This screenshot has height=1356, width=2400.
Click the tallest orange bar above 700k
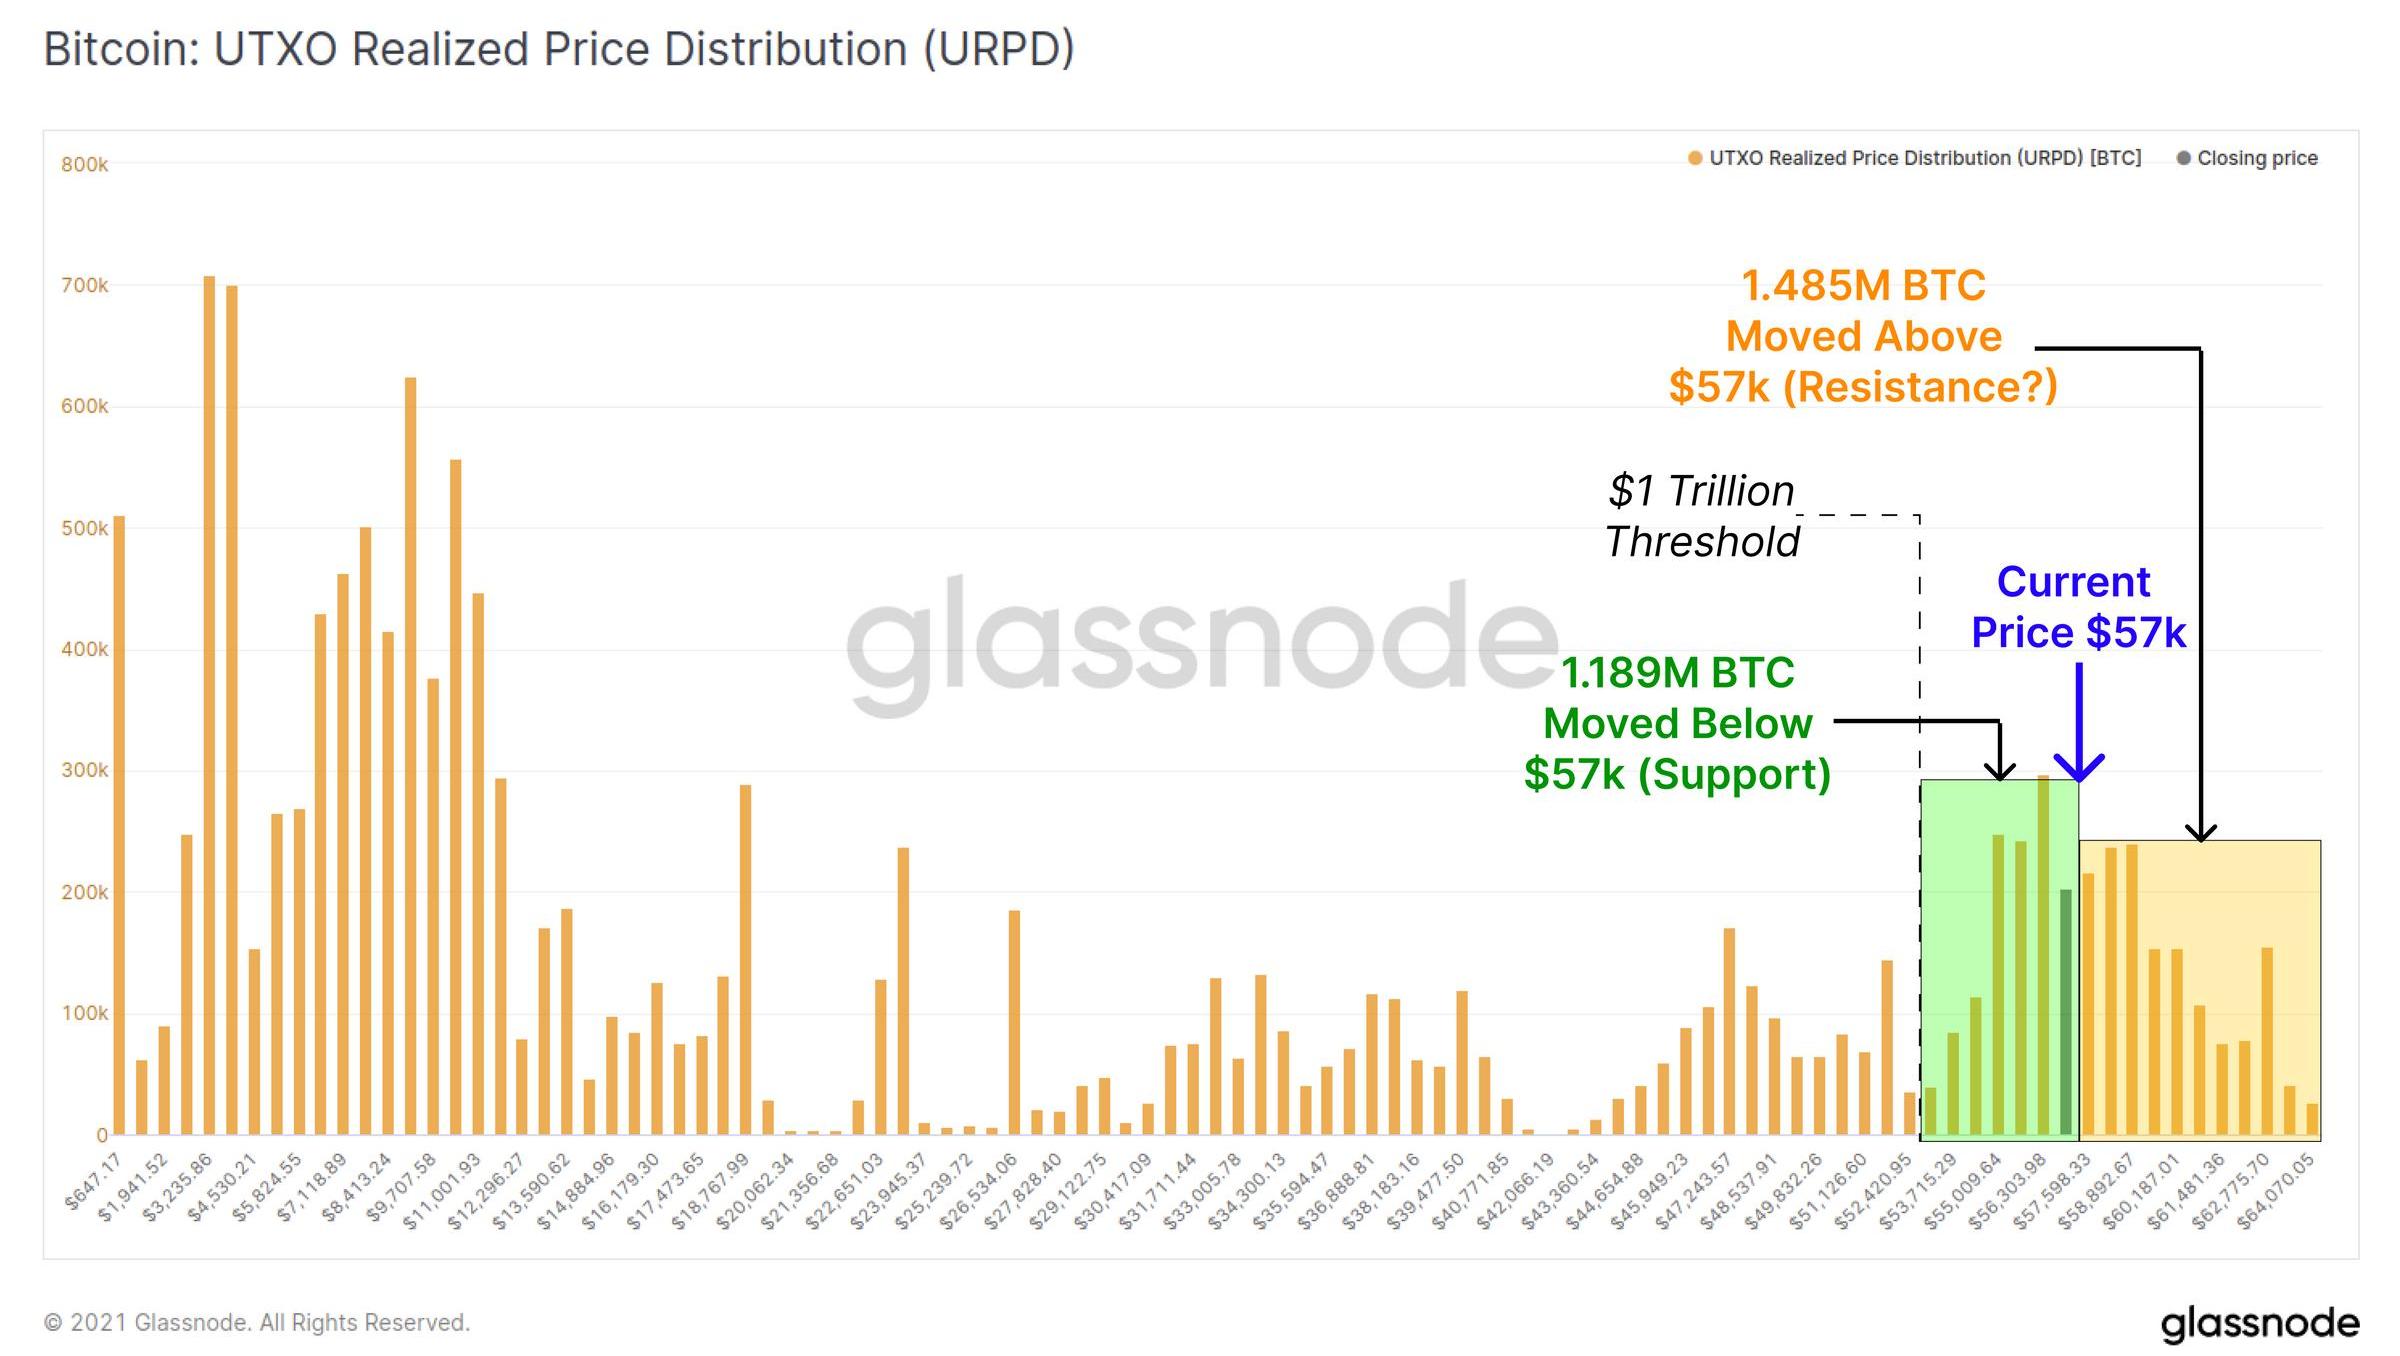(x=209, y=700)
